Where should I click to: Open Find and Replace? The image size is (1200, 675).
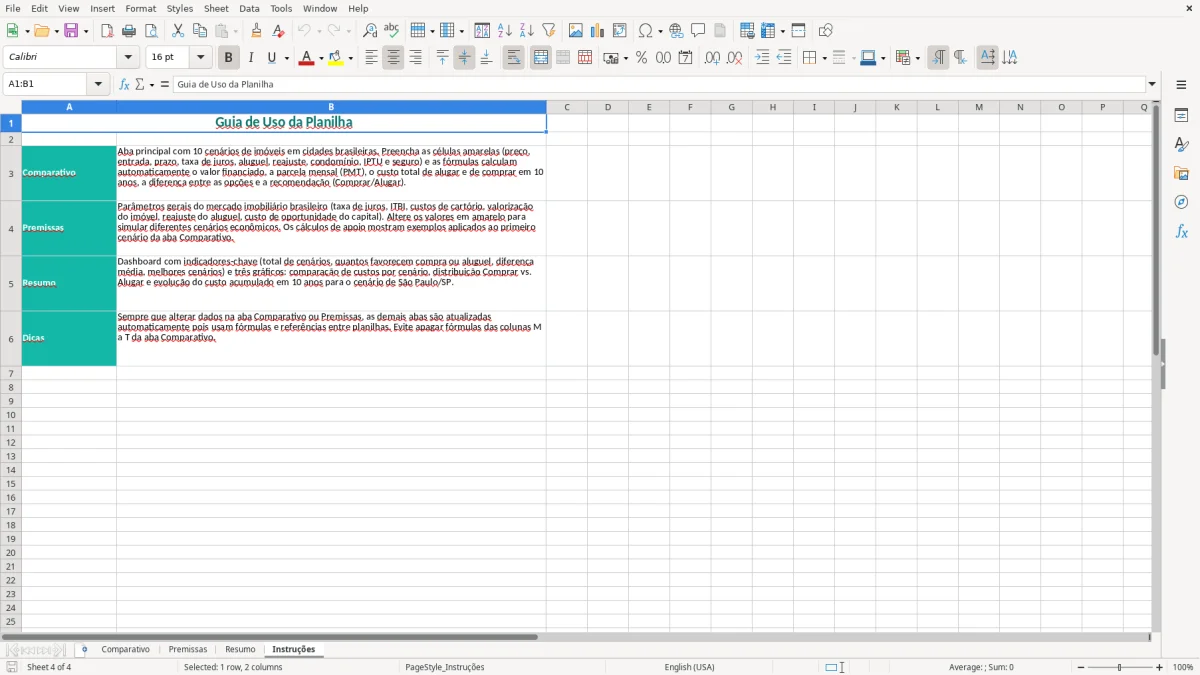[370, 31]
